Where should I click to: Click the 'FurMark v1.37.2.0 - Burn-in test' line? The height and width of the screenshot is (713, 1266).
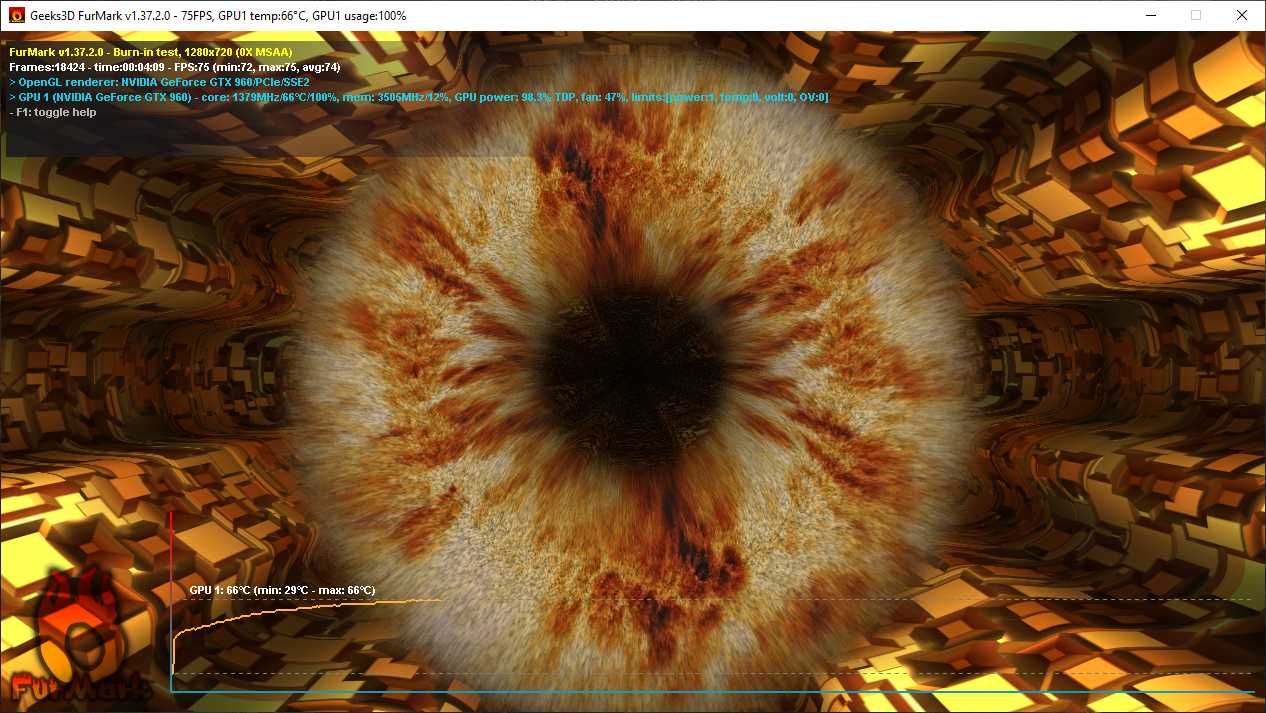point(151,52)
